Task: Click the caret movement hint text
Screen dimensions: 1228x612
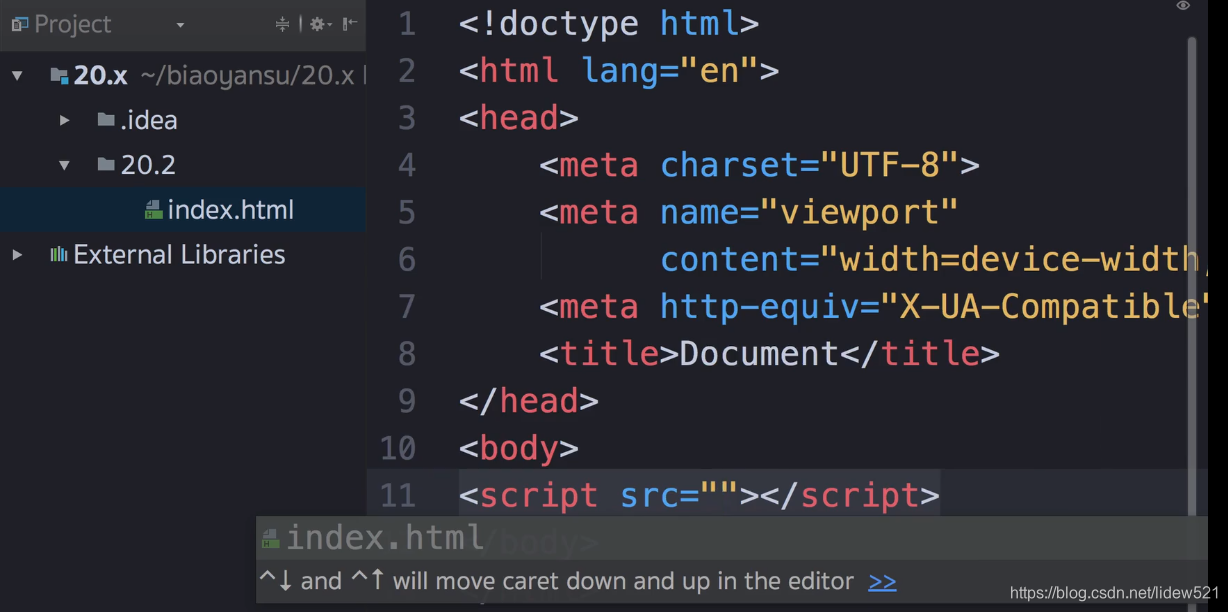Action: [x=557, y=581]
